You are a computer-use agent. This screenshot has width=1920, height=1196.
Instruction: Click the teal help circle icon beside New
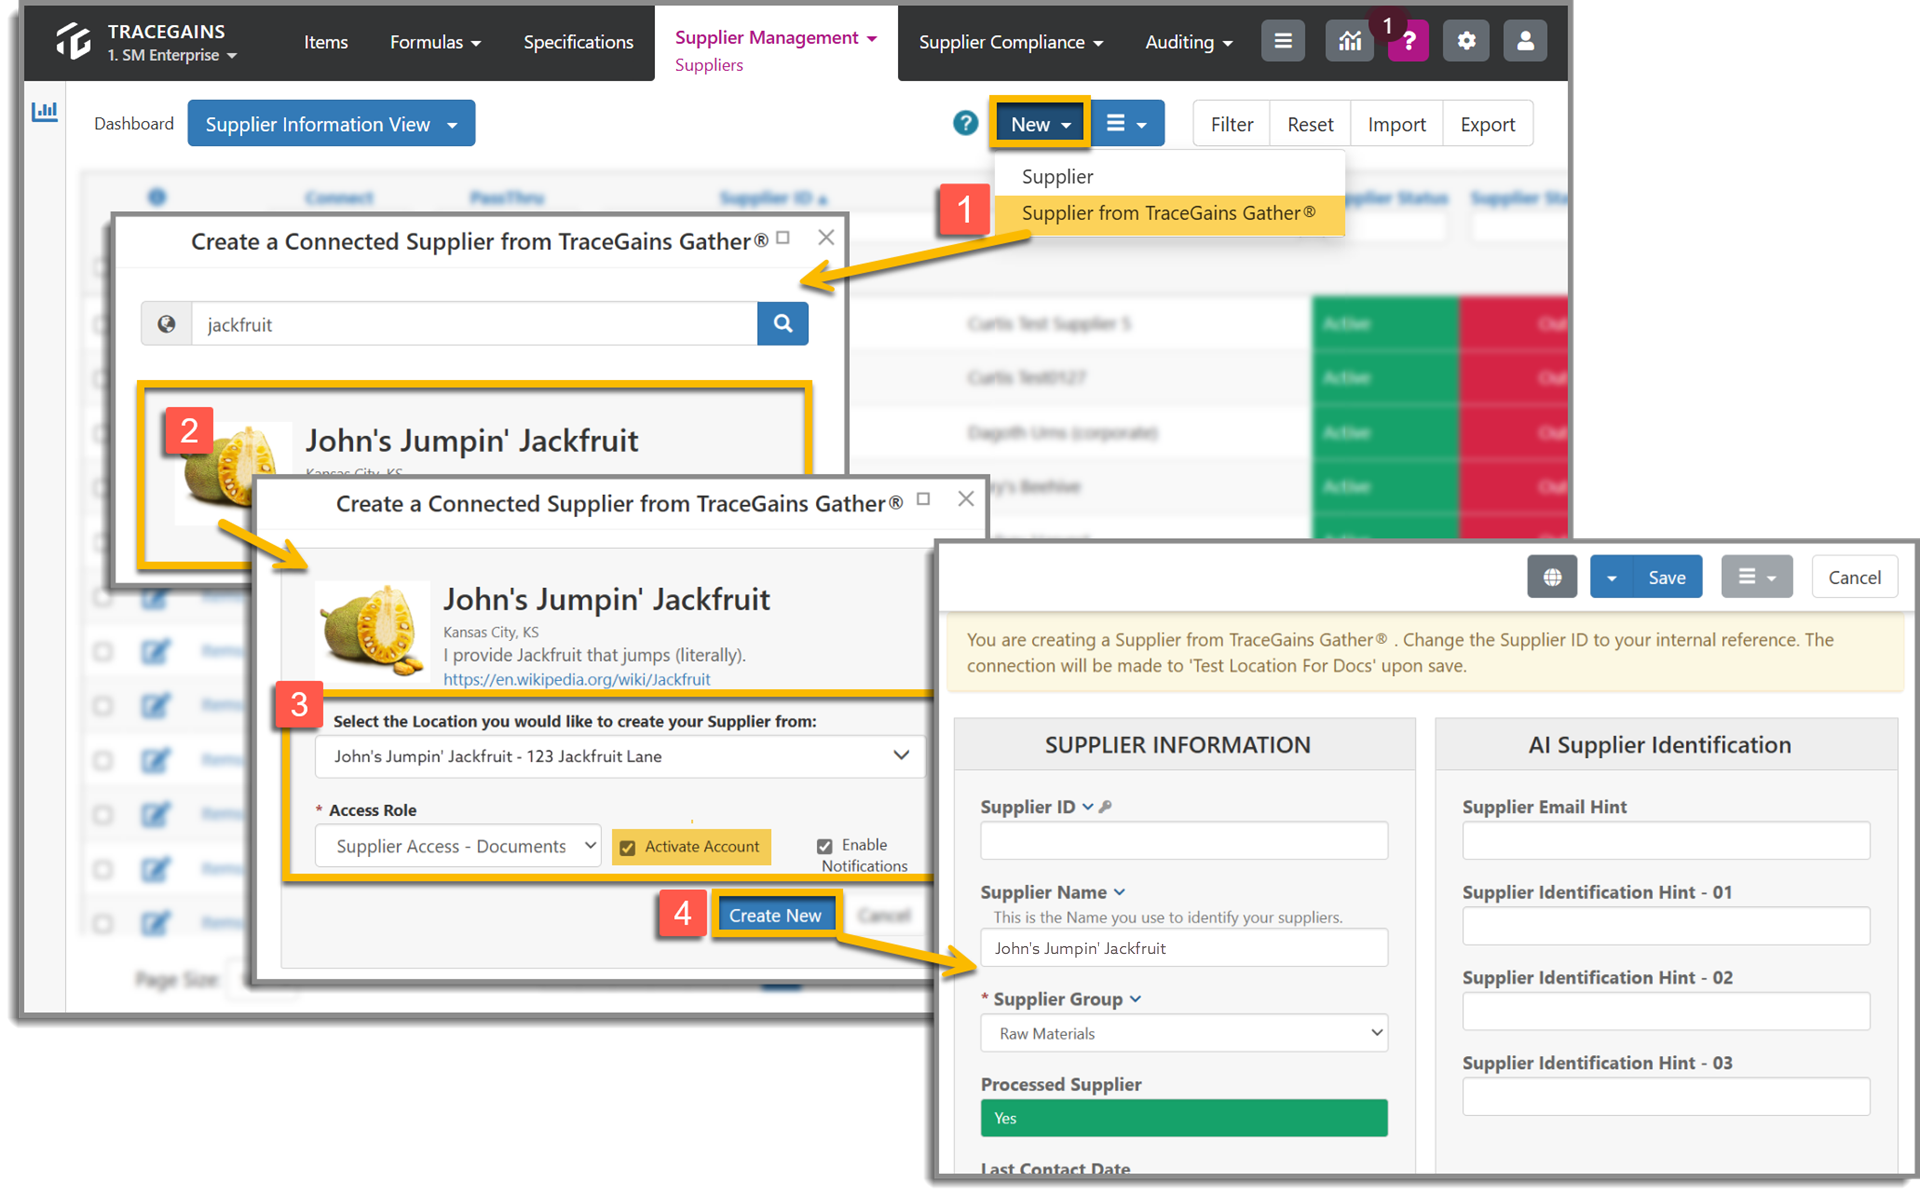click(x=965, y=123)
